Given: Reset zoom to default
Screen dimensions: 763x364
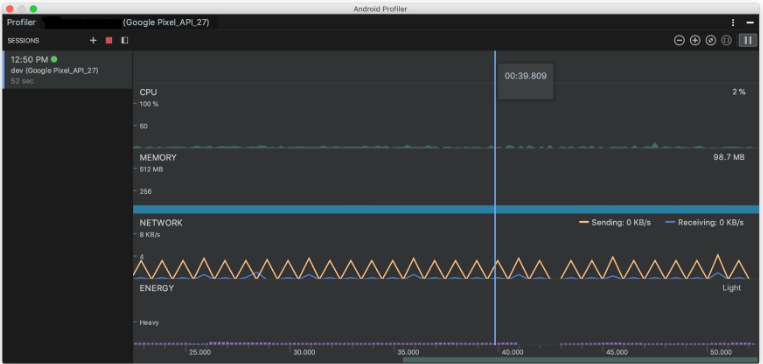Looking at the screenshot, I should [x=710, y=40].
